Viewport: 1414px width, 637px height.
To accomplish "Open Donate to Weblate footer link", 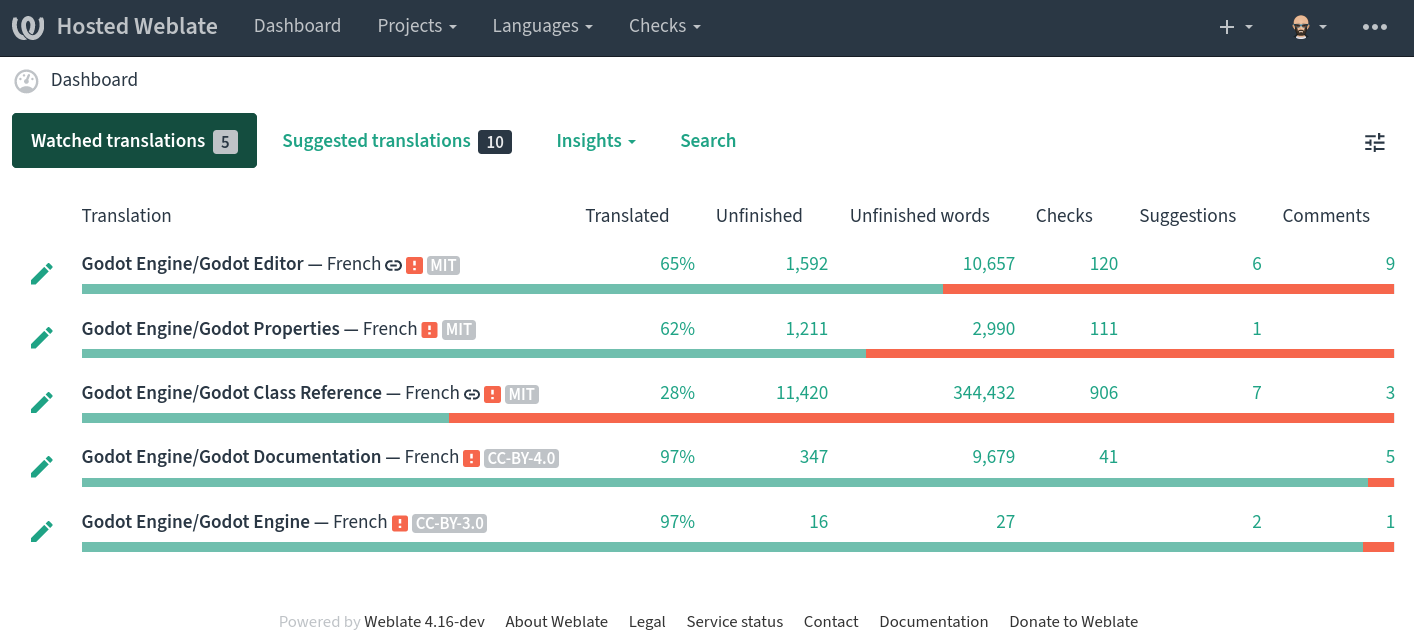I will (x=1073, y=622).
